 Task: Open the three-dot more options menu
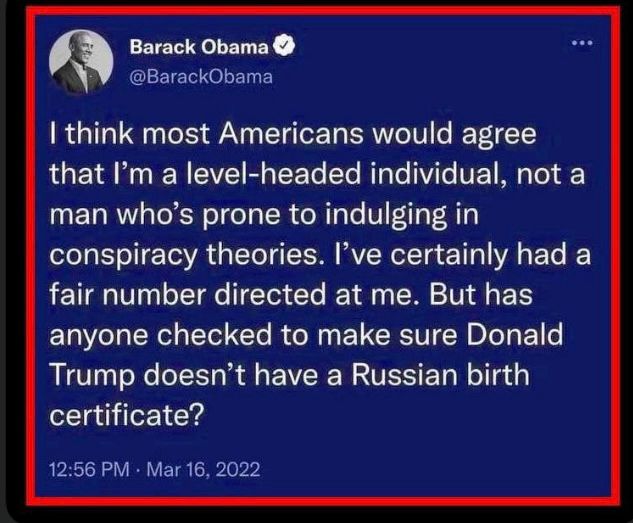tap(583, 42)
